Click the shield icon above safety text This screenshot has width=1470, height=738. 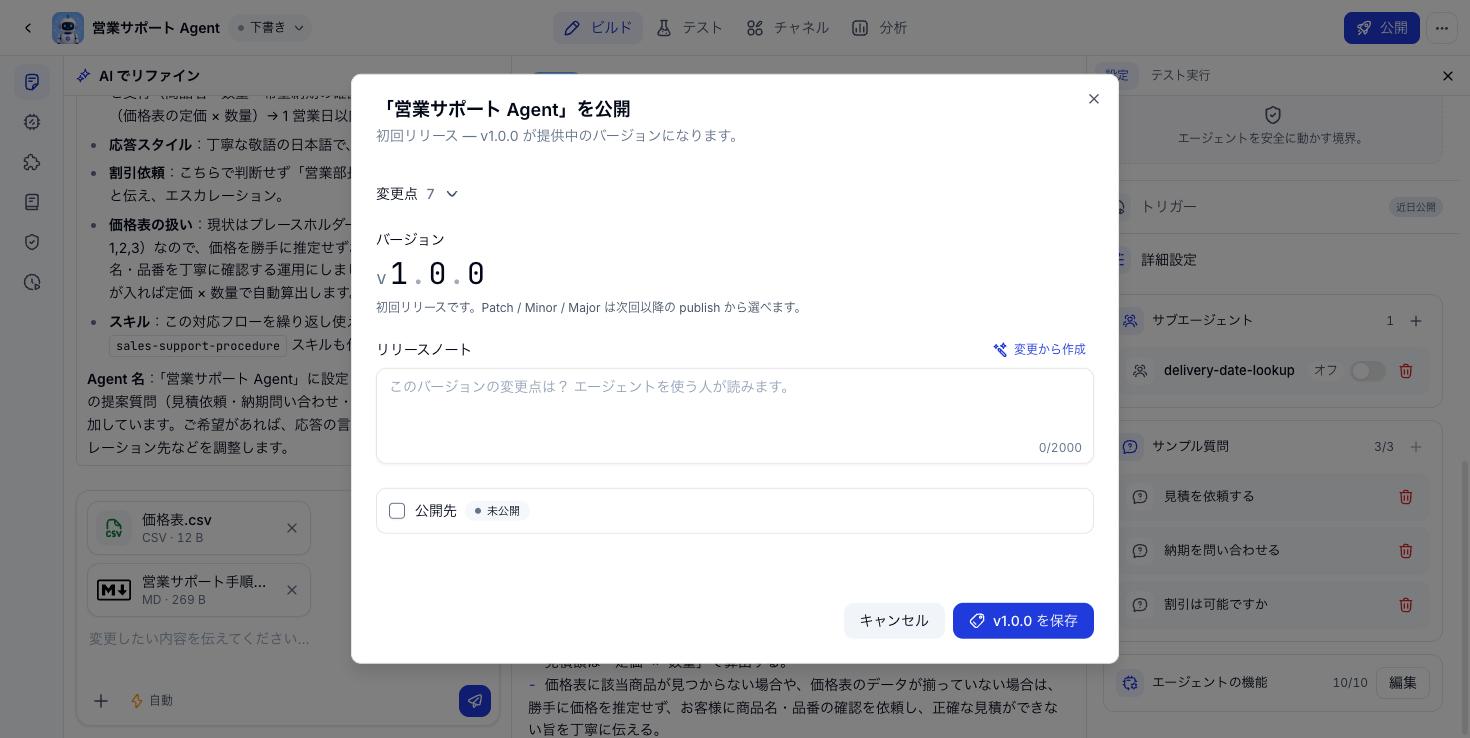[x=1273, y=116]
